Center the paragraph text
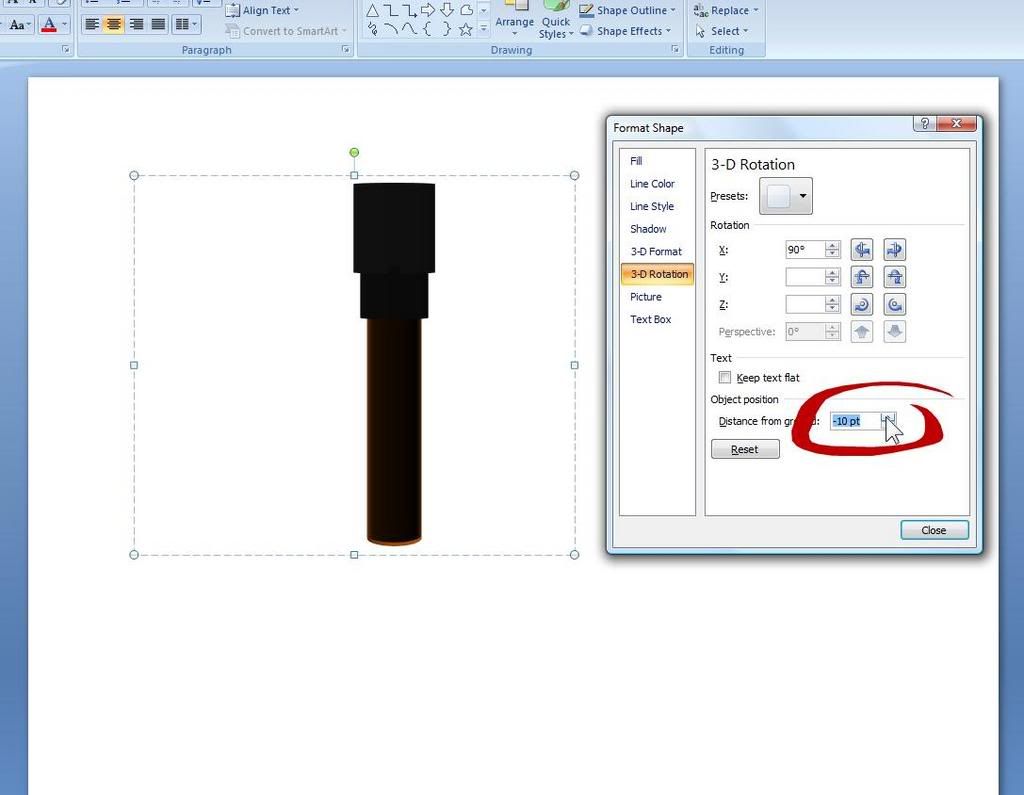 (114, 25)
